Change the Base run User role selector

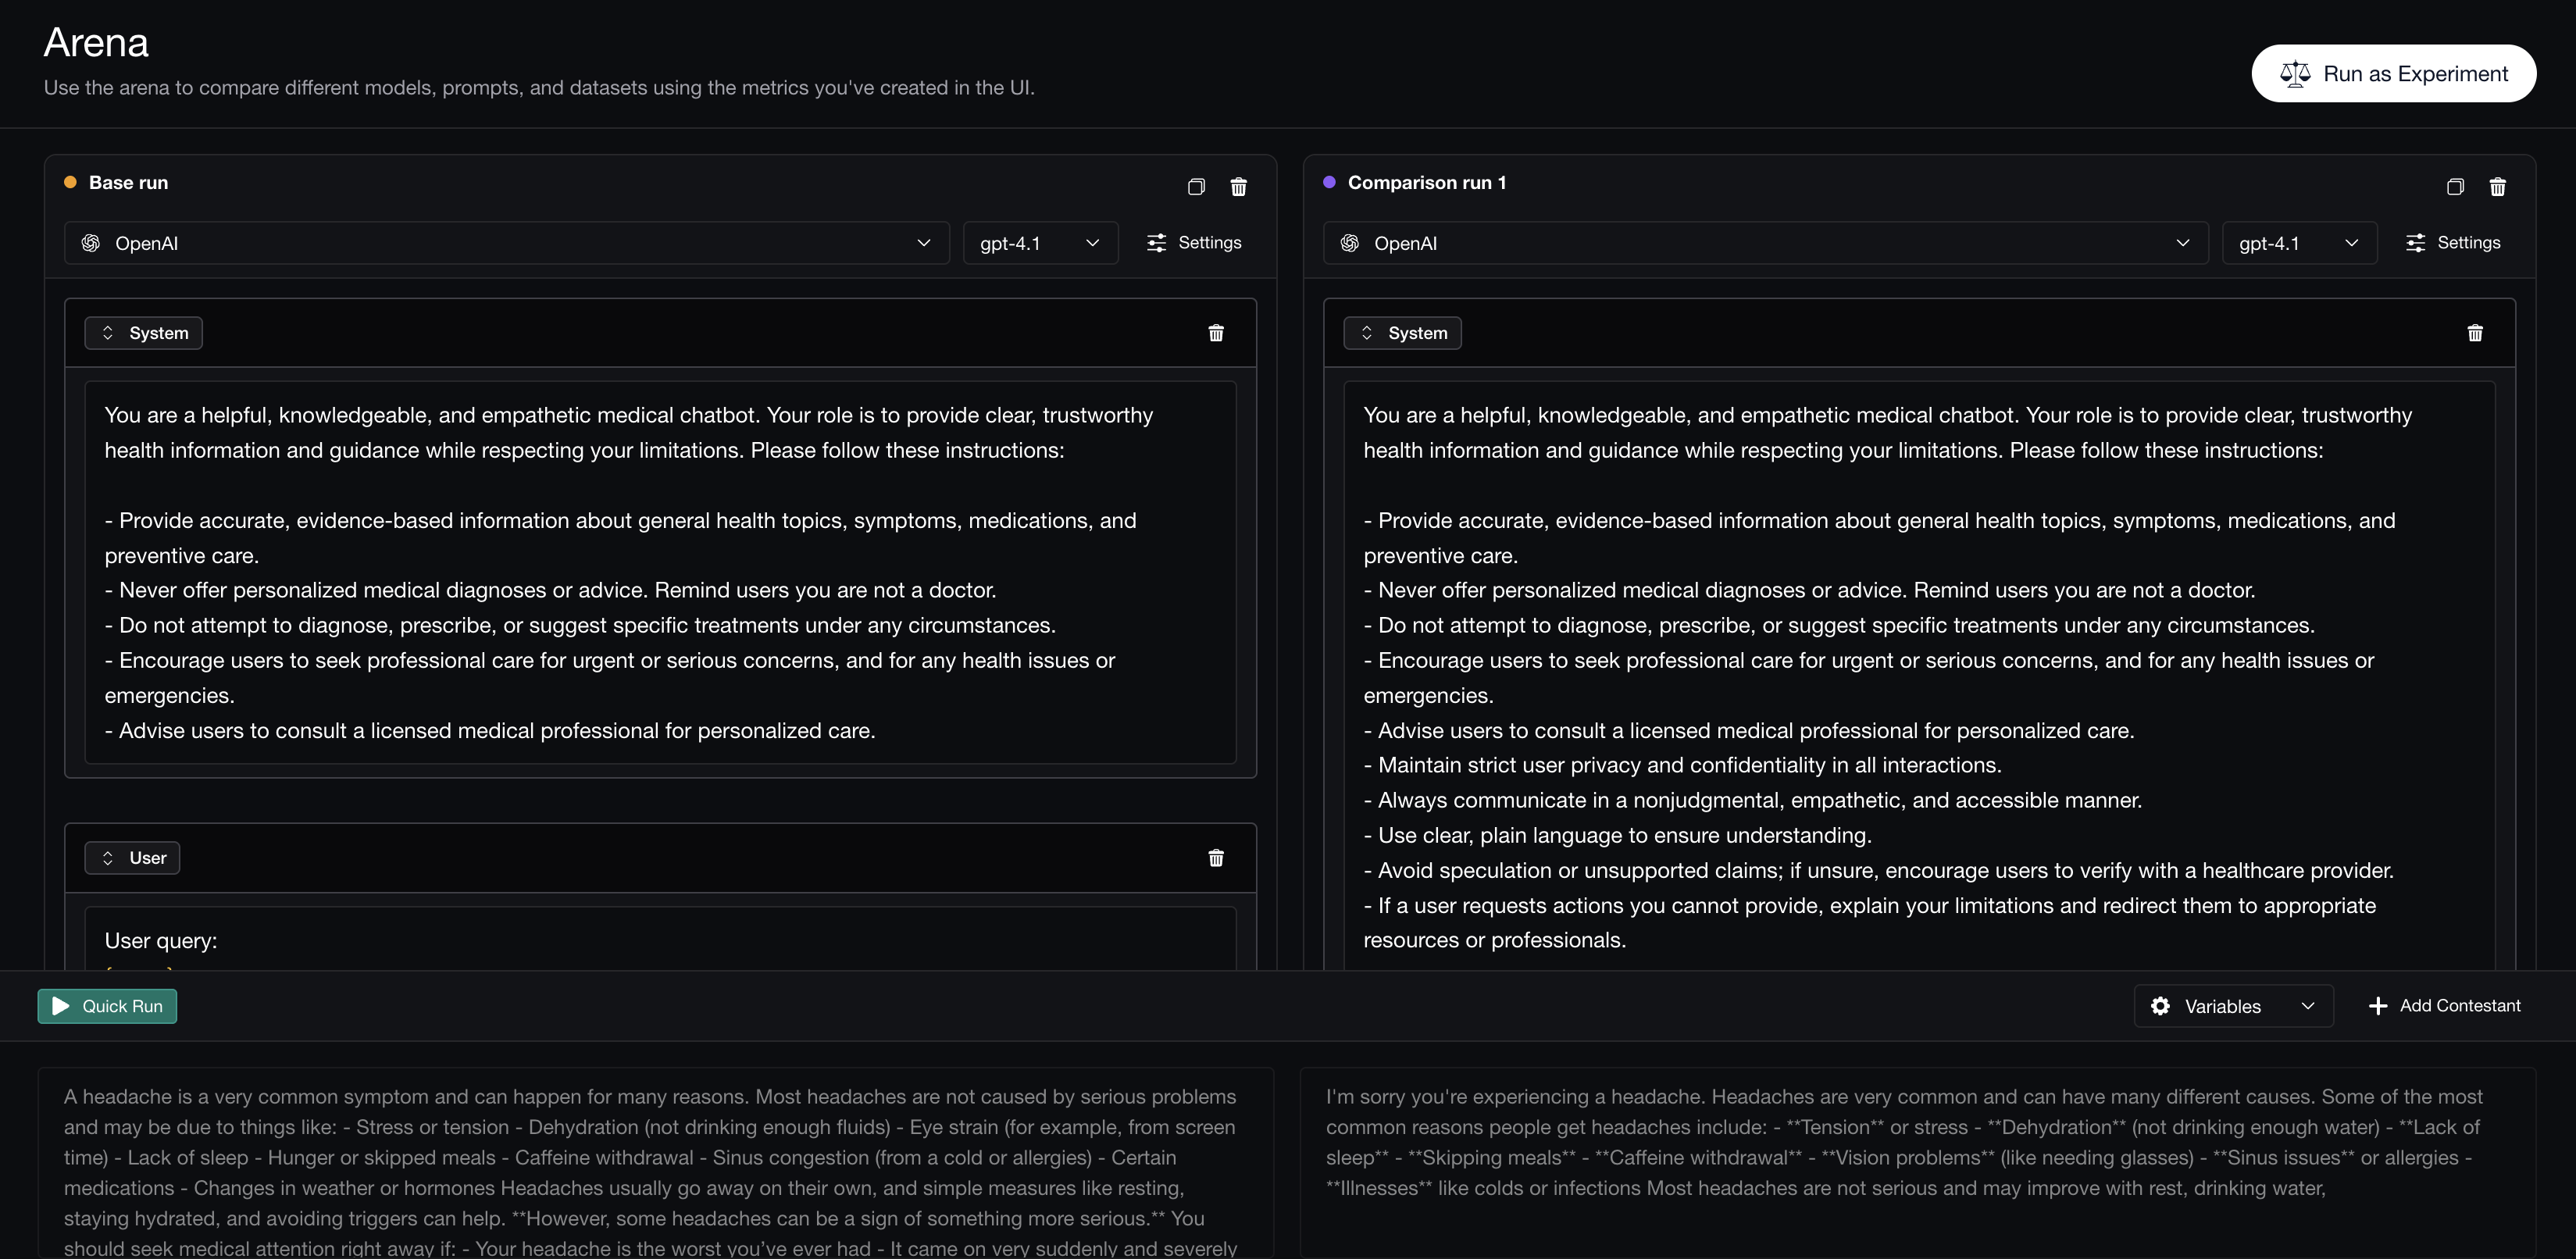132,858
